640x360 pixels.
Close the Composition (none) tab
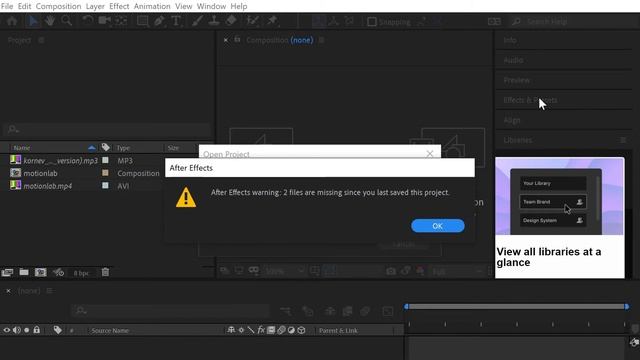[x=226, y=40]
